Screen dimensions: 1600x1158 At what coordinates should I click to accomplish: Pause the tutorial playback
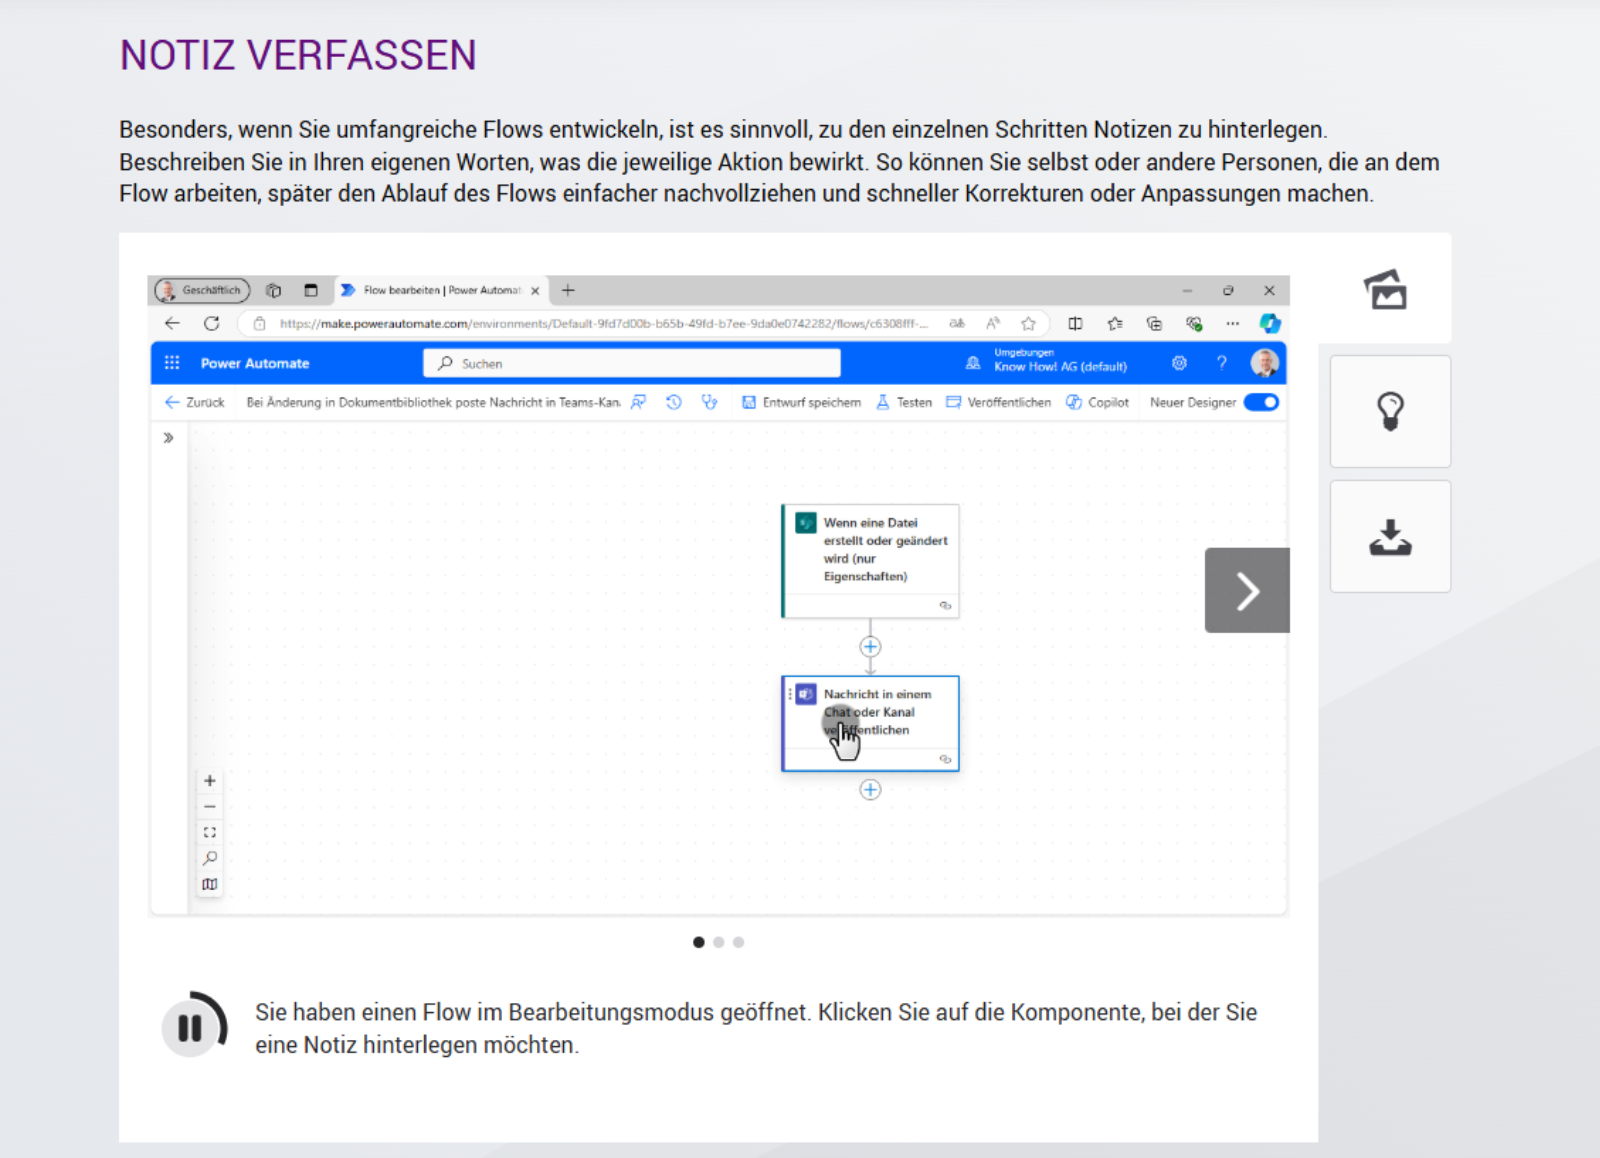tap(192, 1027)
